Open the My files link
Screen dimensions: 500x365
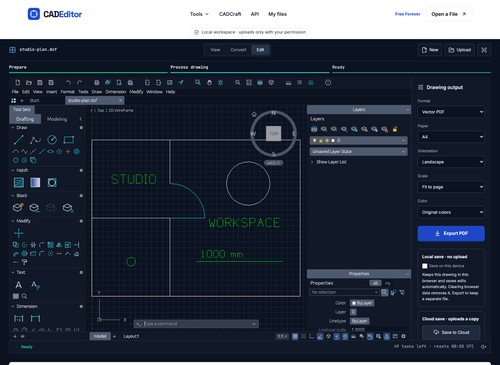click(277, 14)
